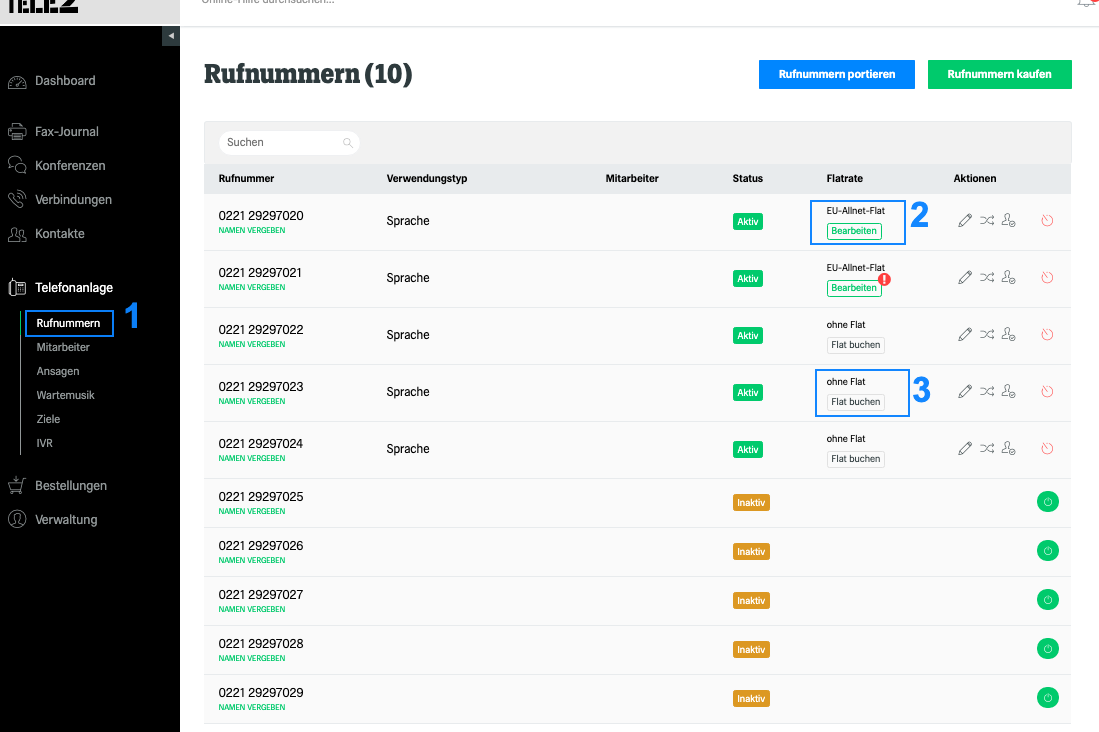Click the edit pencil icon for 0221 29297023
Screen dimensions: 1099x732
click(965, 391)
